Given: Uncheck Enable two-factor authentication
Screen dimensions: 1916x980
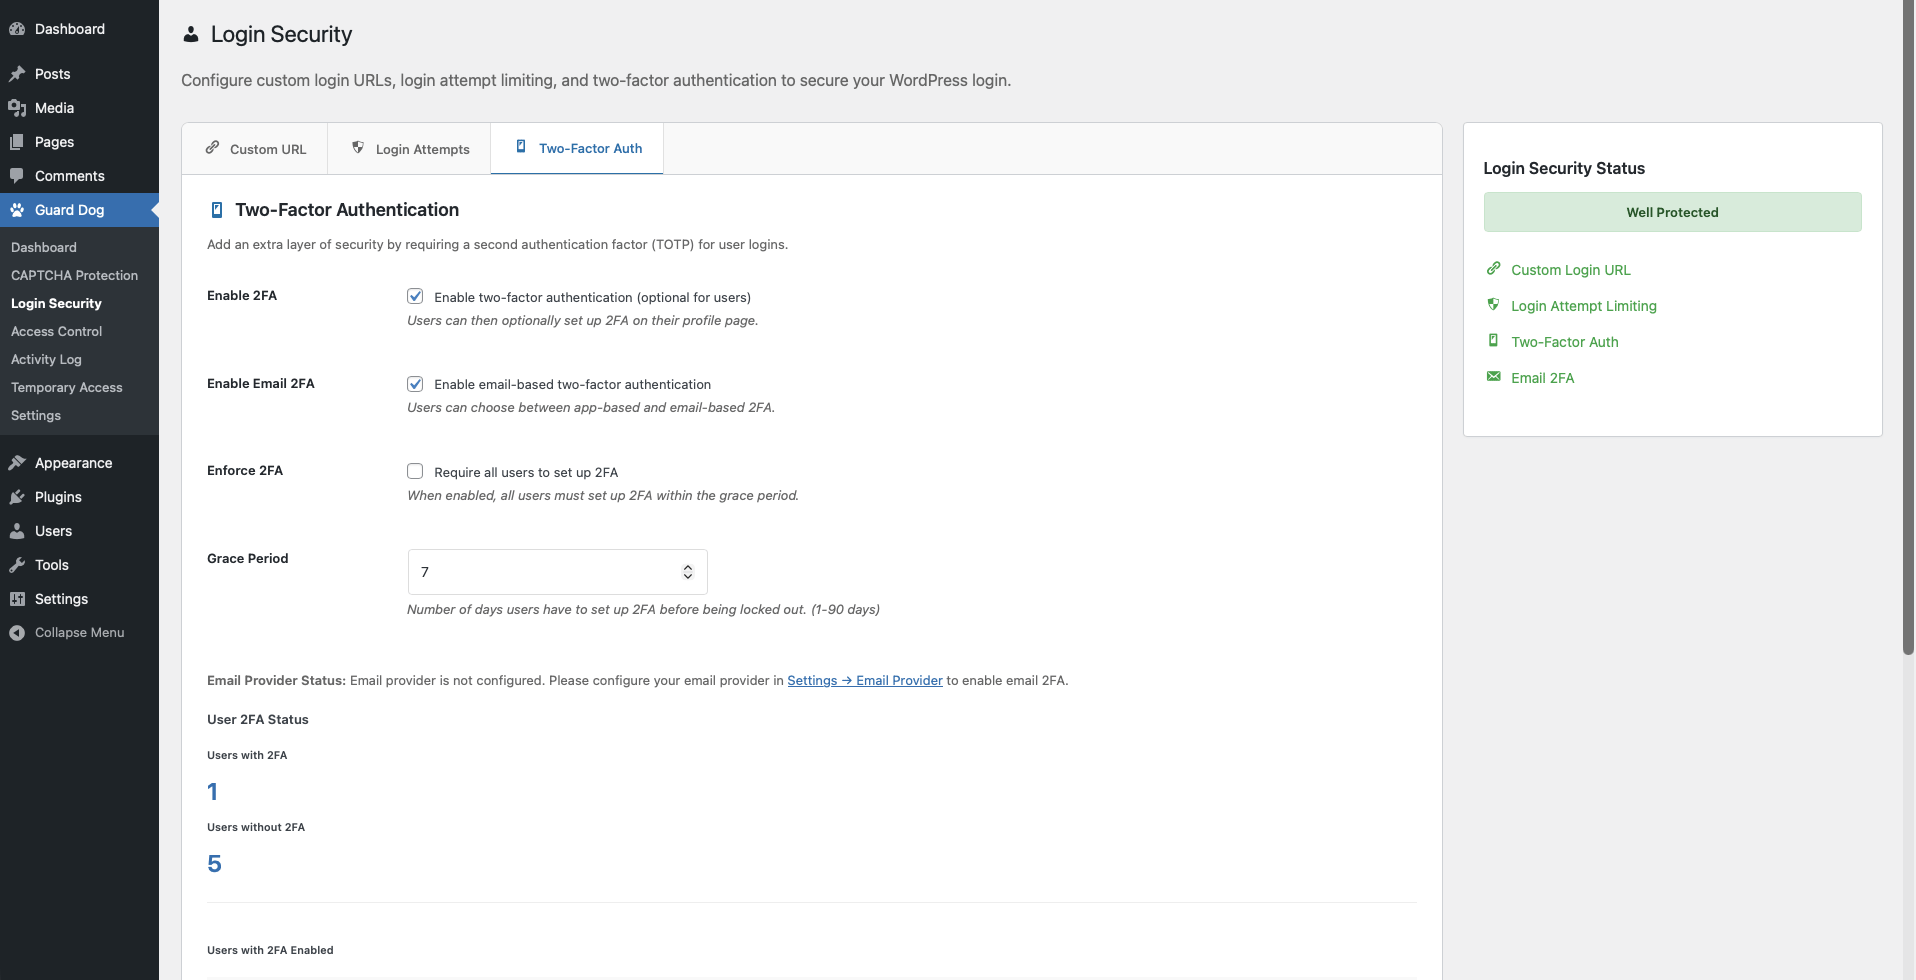Looking at the screenshot, I should coord(415,296).
